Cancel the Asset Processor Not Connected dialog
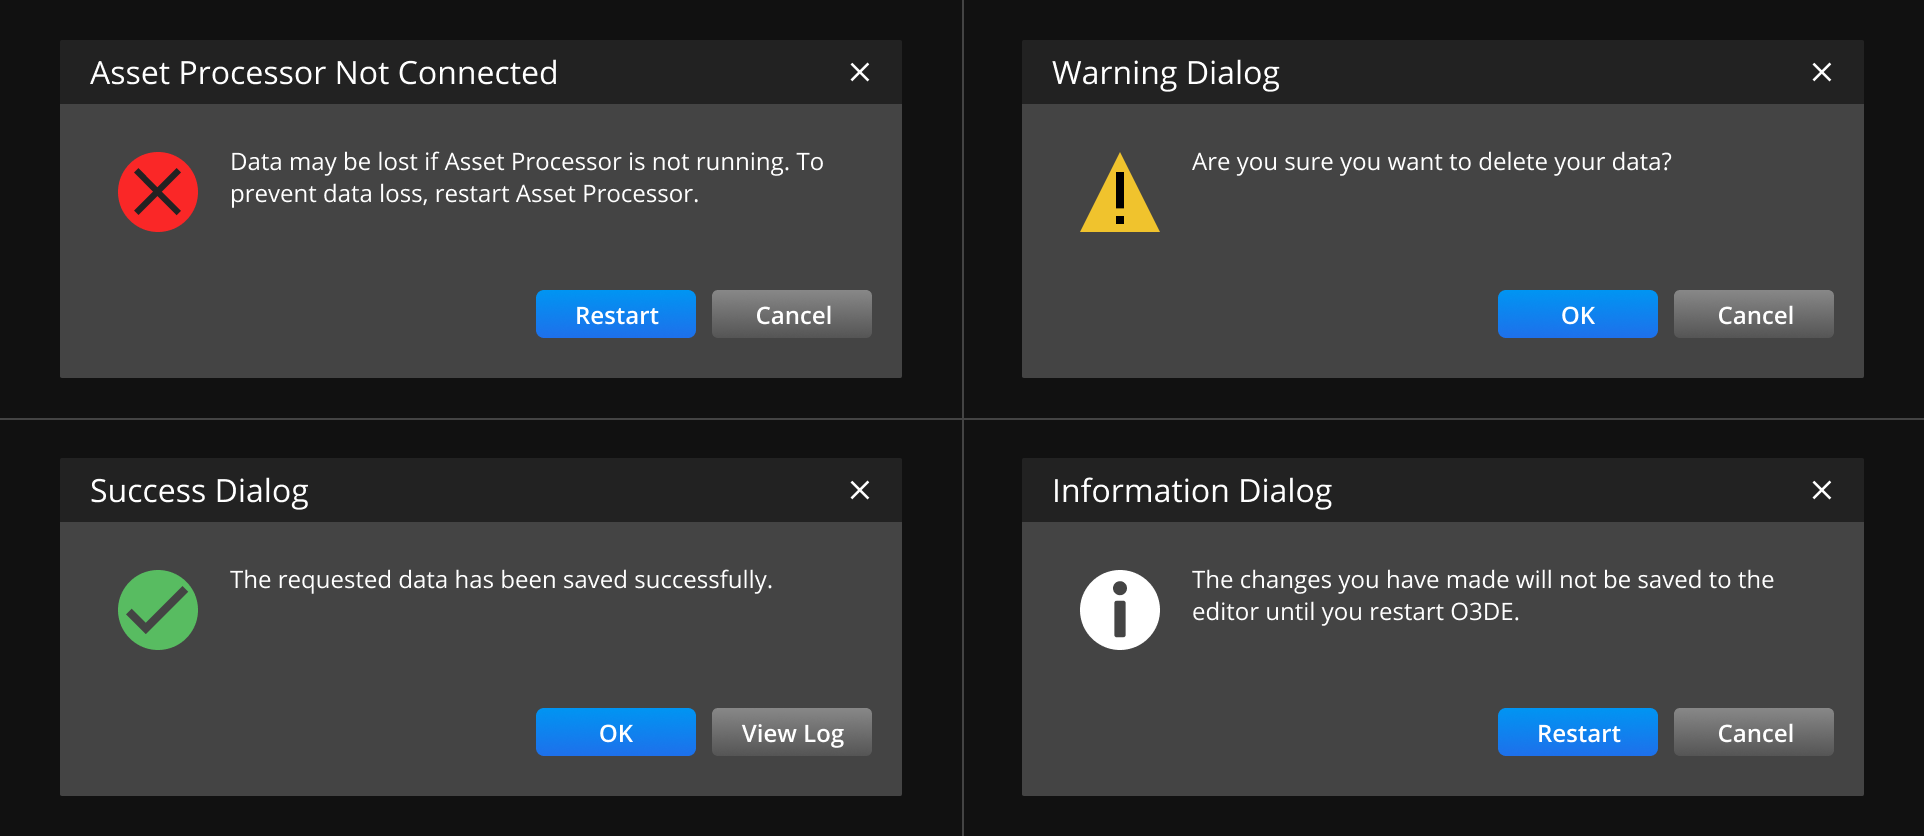 (x=792, y=315)
